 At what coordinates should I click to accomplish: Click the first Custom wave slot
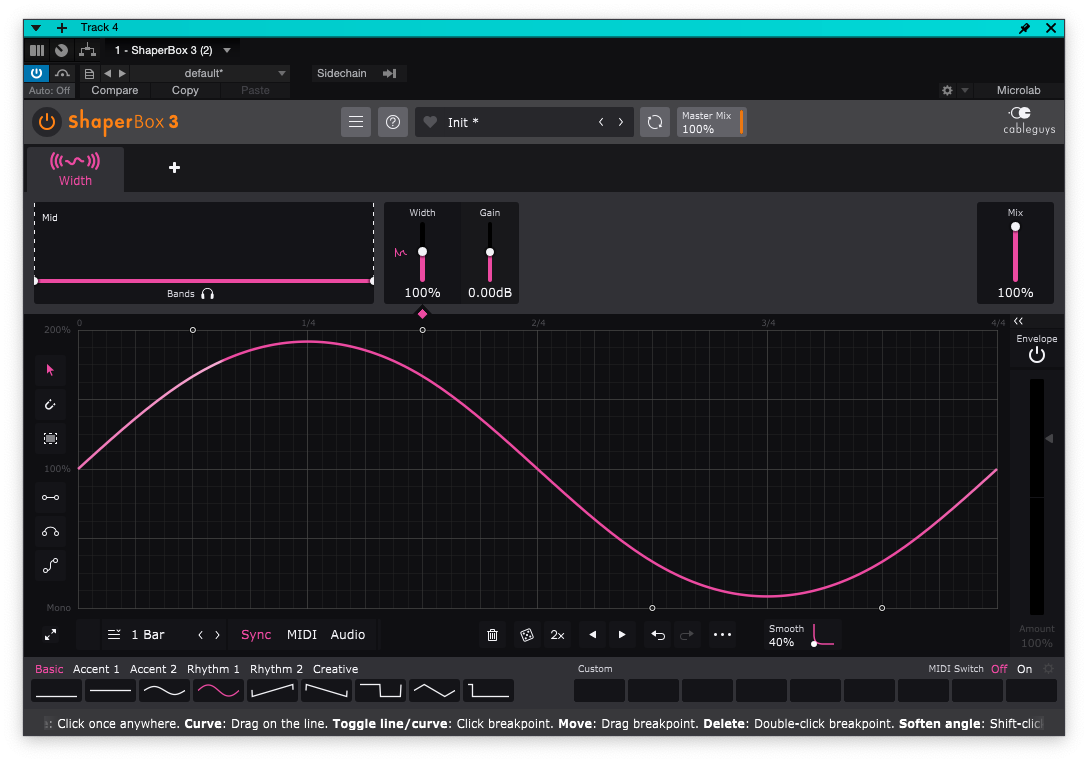coord(600,691)
